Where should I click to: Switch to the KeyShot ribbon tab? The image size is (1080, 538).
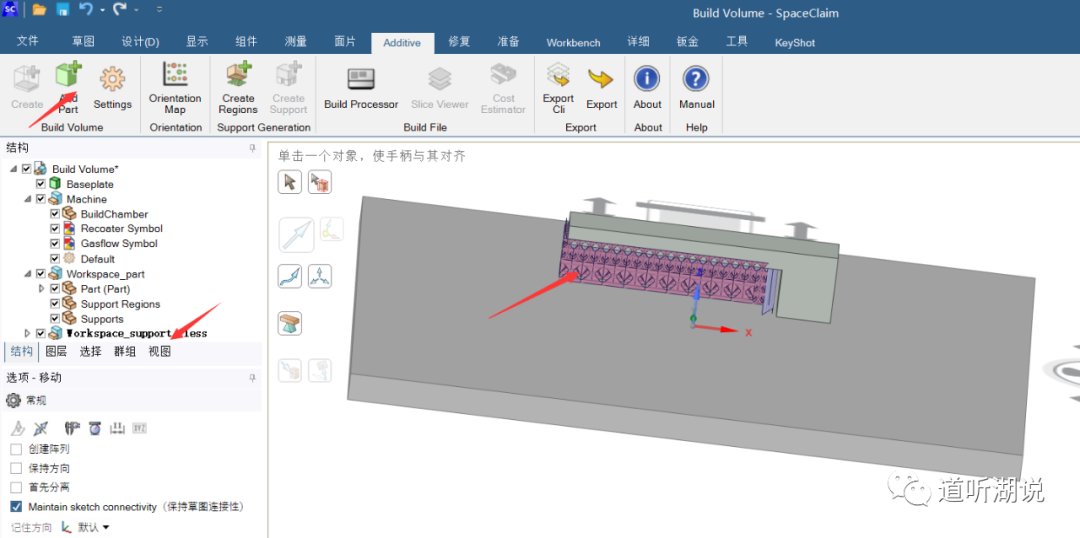point(795,43)
